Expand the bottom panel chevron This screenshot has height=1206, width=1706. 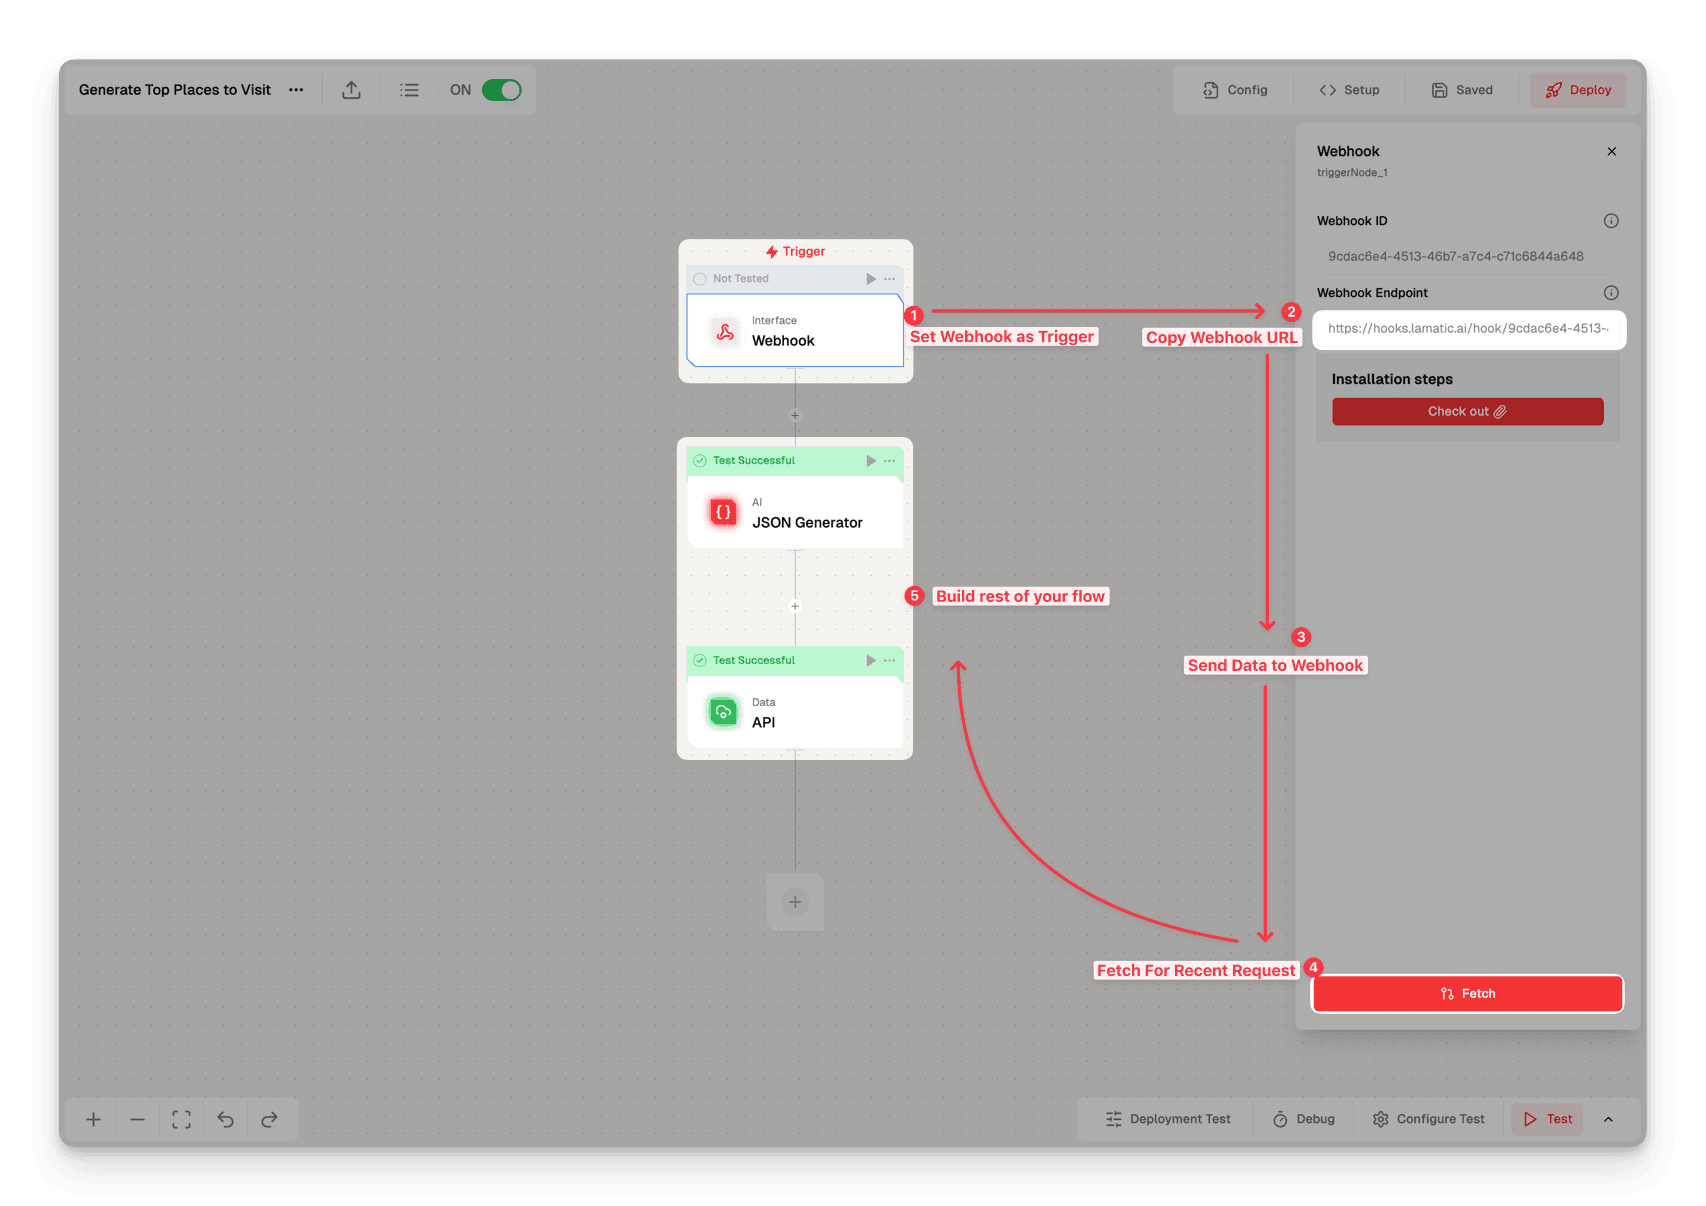point(1608,1119)
